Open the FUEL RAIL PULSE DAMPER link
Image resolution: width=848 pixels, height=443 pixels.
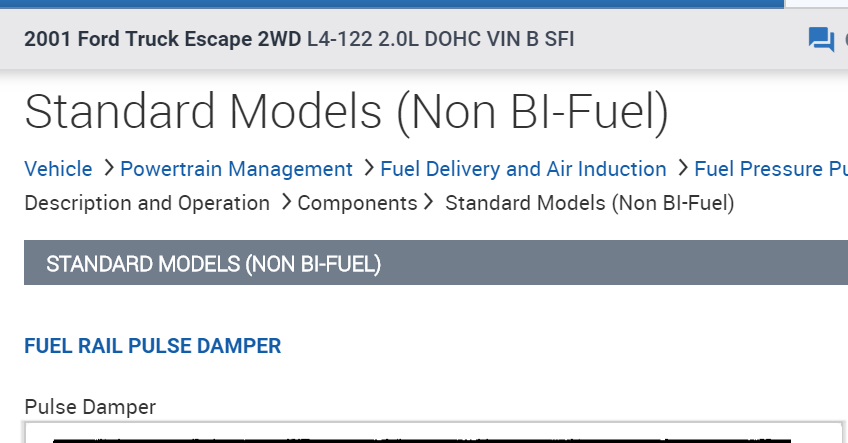click(x=153, y=346)
